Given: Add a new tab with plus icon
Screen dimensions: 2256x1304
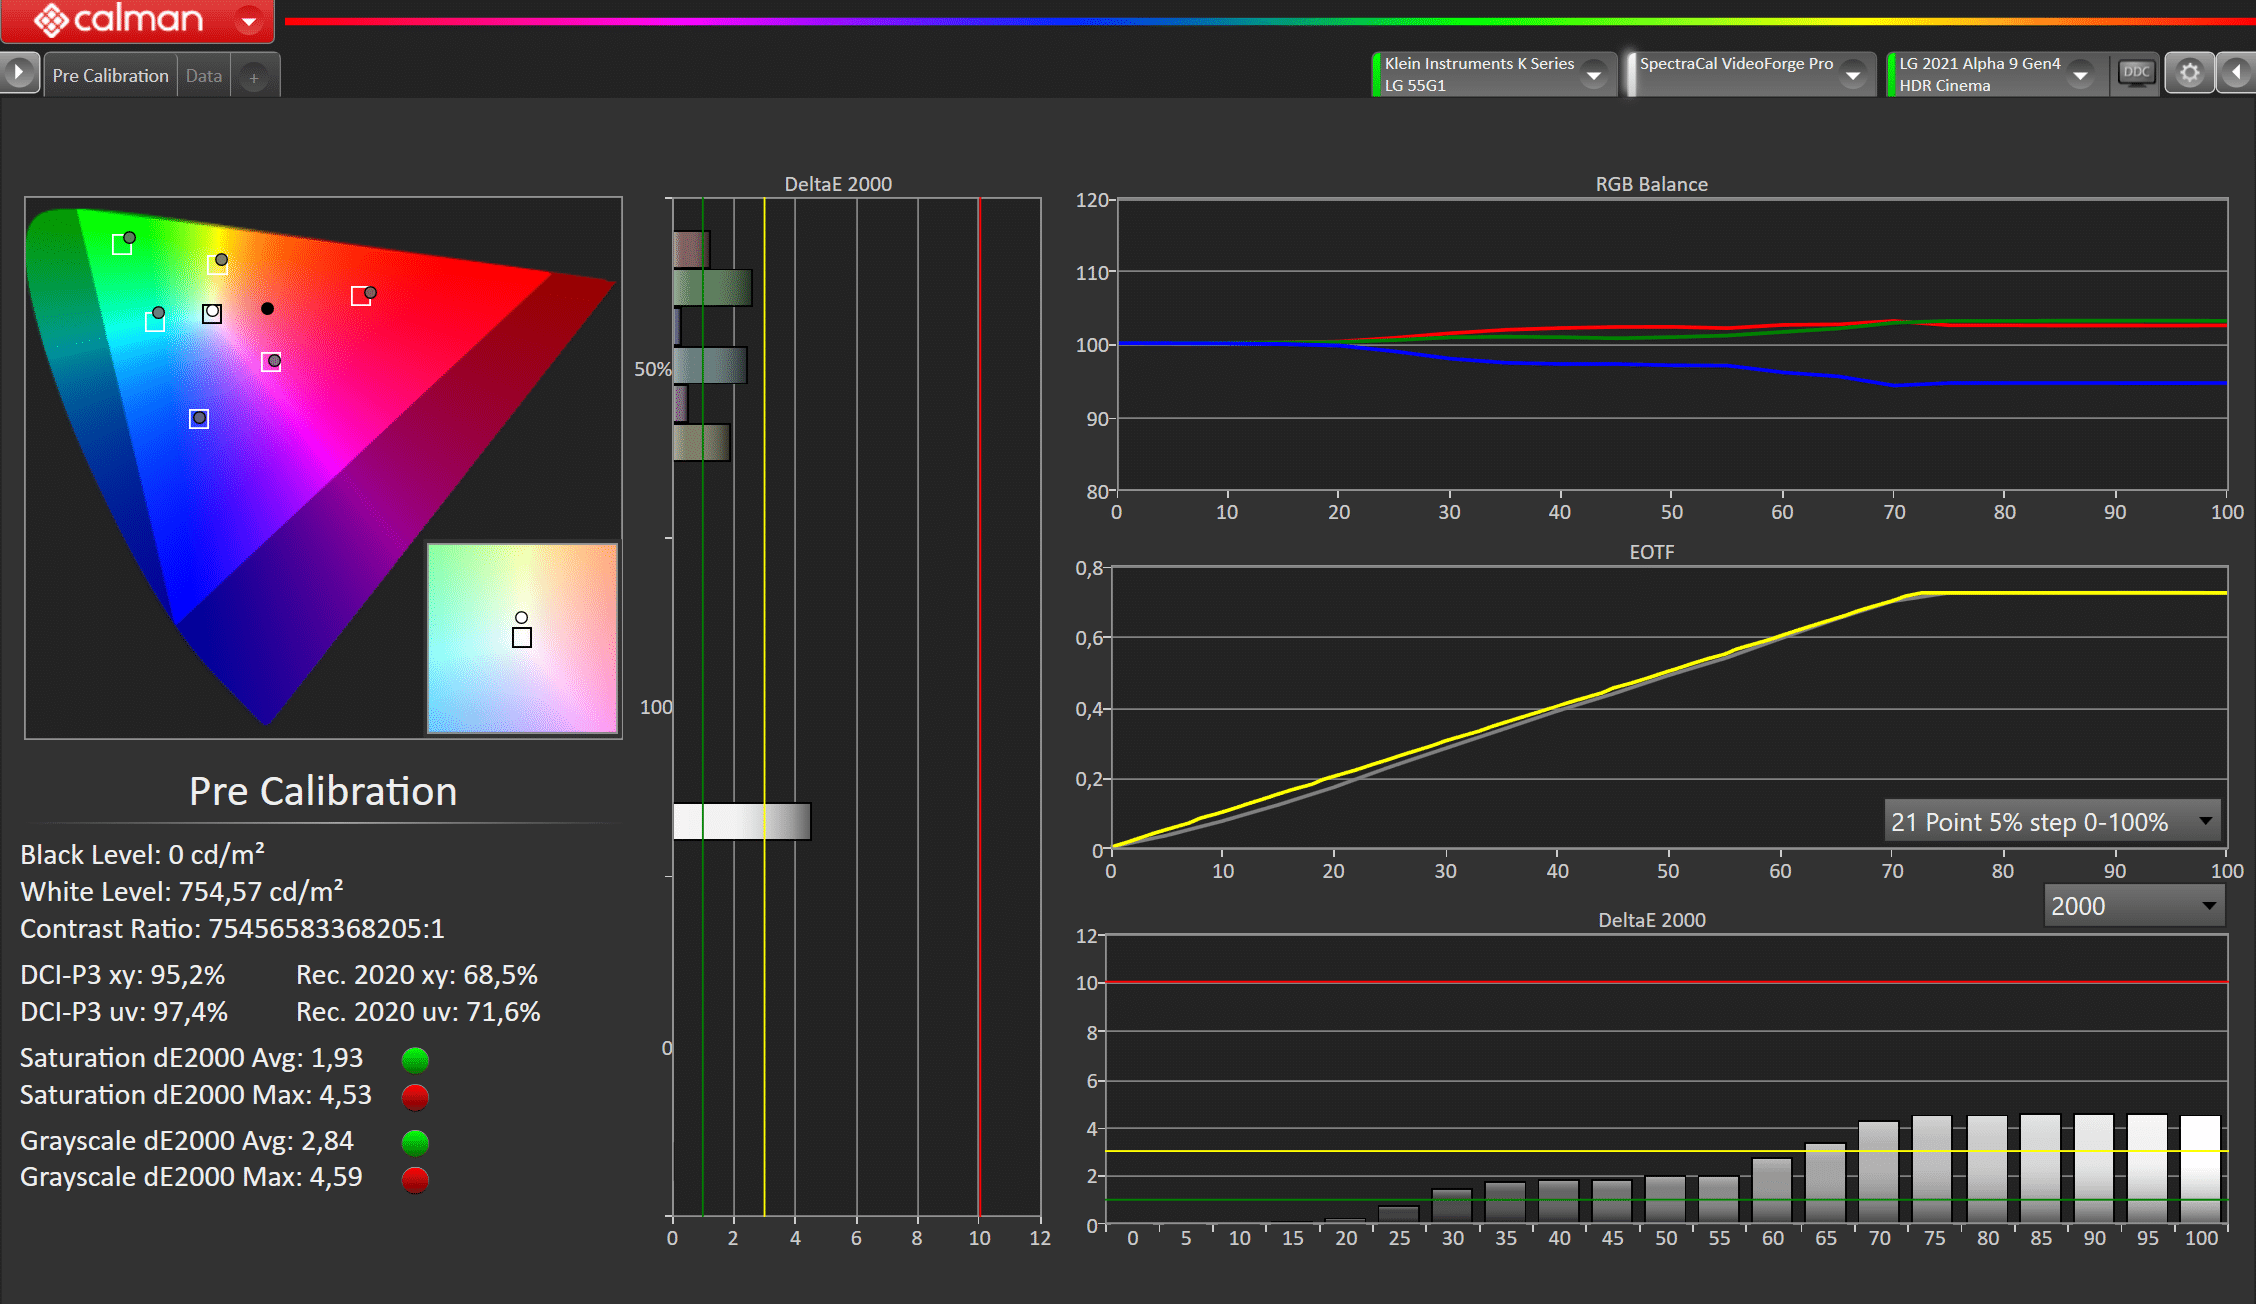Looking at the screenshot, I should (254, 77).
